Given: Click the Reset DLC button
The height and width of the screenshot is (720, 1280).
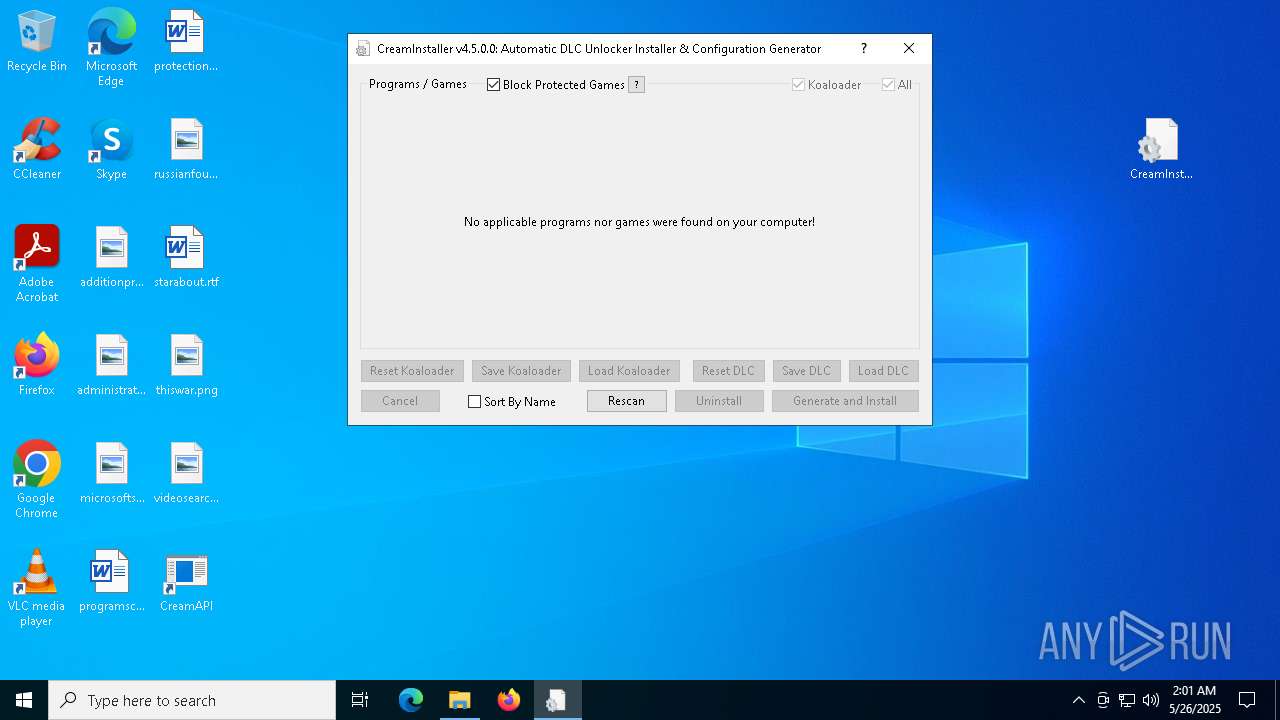Looking at the screenshot, I should 728,371.
